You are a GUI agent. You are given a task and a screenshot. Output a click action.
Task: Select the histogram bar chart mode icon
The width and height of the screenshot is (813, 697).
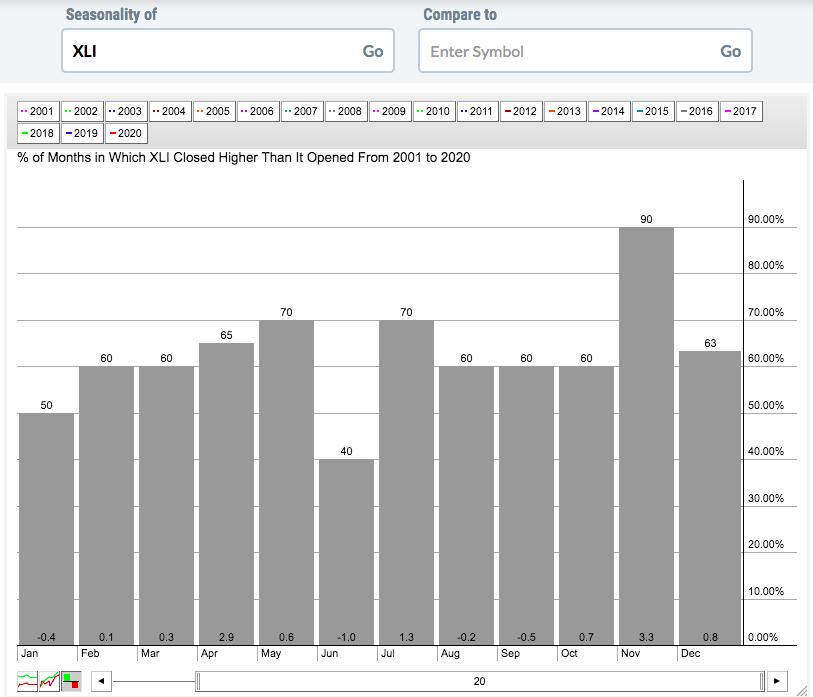(71, 681)
